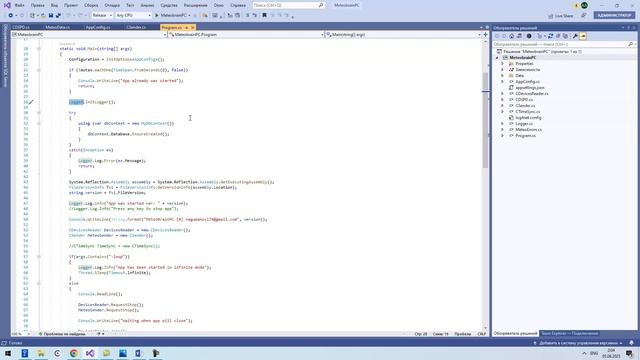Select MeteoErrors.cs in Solution Explorer
The width and height of the screenshot is (640, 360).
tap(528, 129)
